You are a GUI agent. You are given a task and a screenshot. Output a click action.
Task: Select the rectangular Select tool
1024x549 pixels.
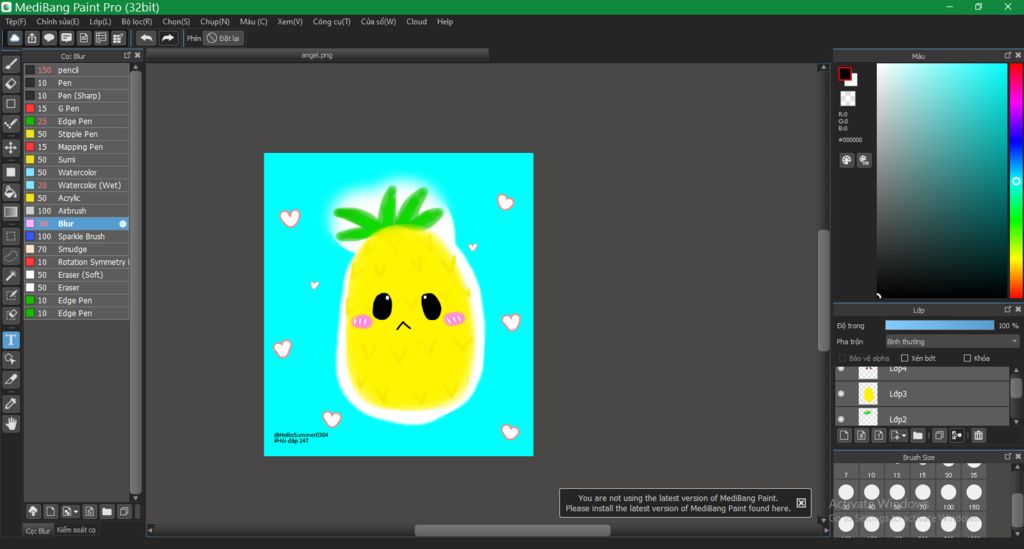tap(11, 236)
